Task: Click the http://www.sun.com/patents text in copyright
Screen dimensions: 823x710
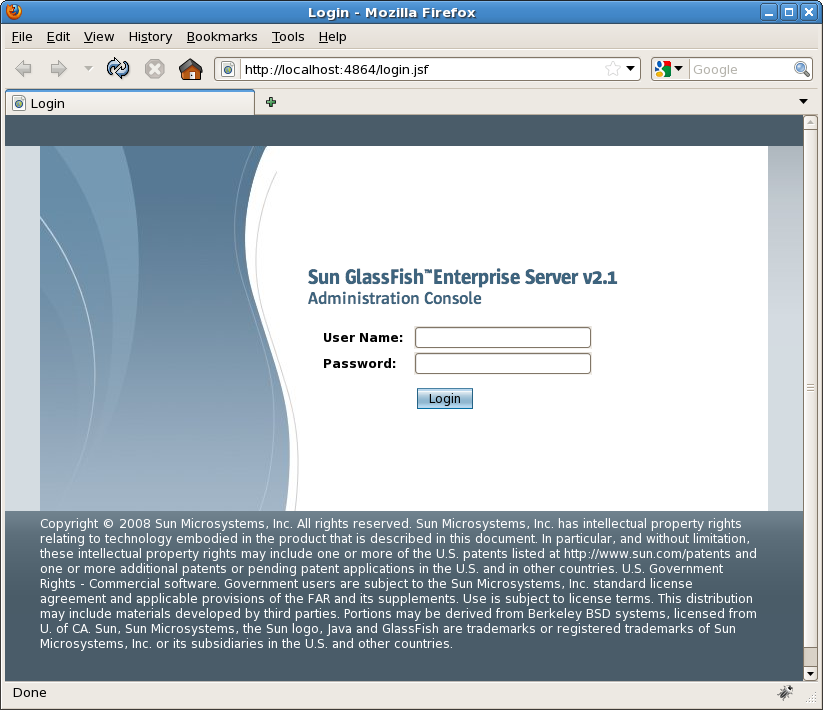Action: (x=647, y=554)
